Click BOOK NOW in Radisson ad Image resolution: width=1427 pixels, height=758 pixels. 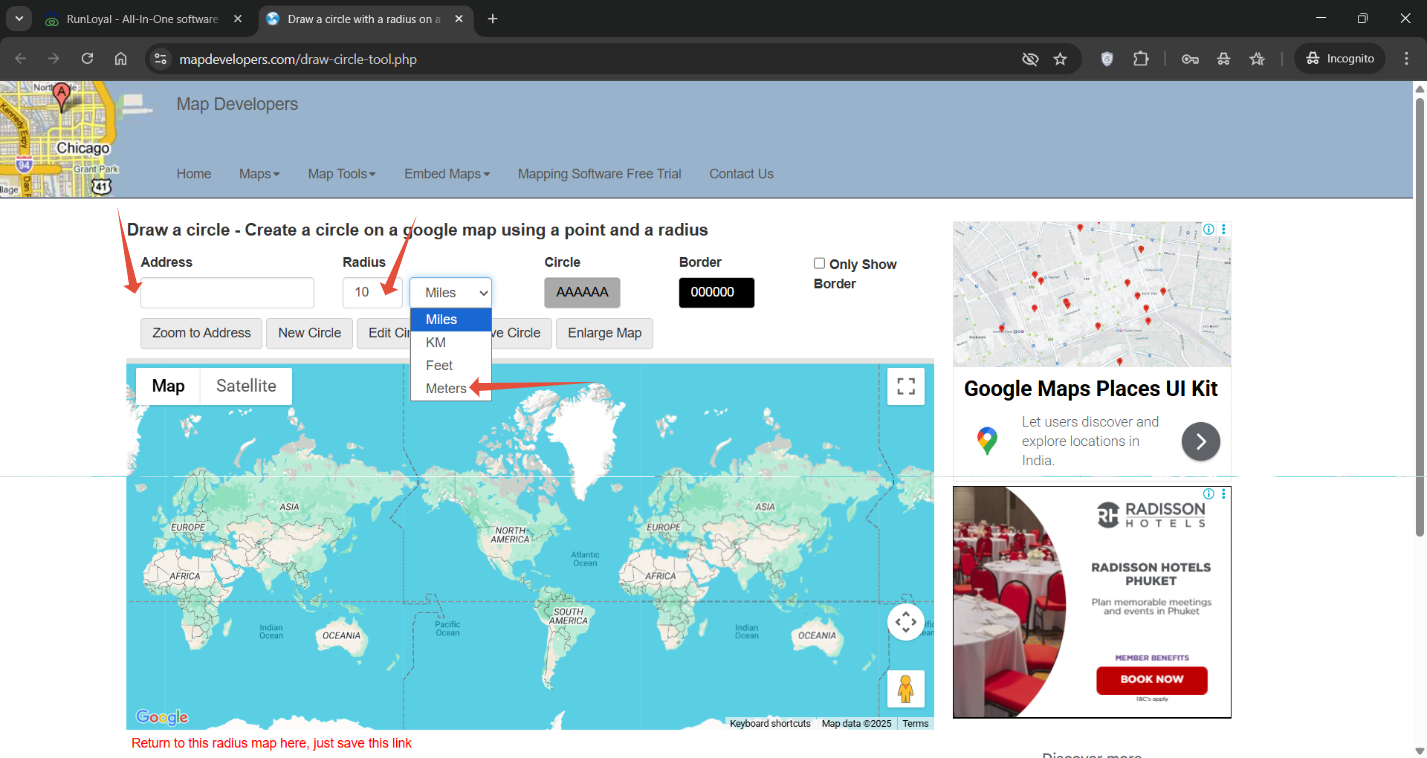click(x=1152, y=679)
